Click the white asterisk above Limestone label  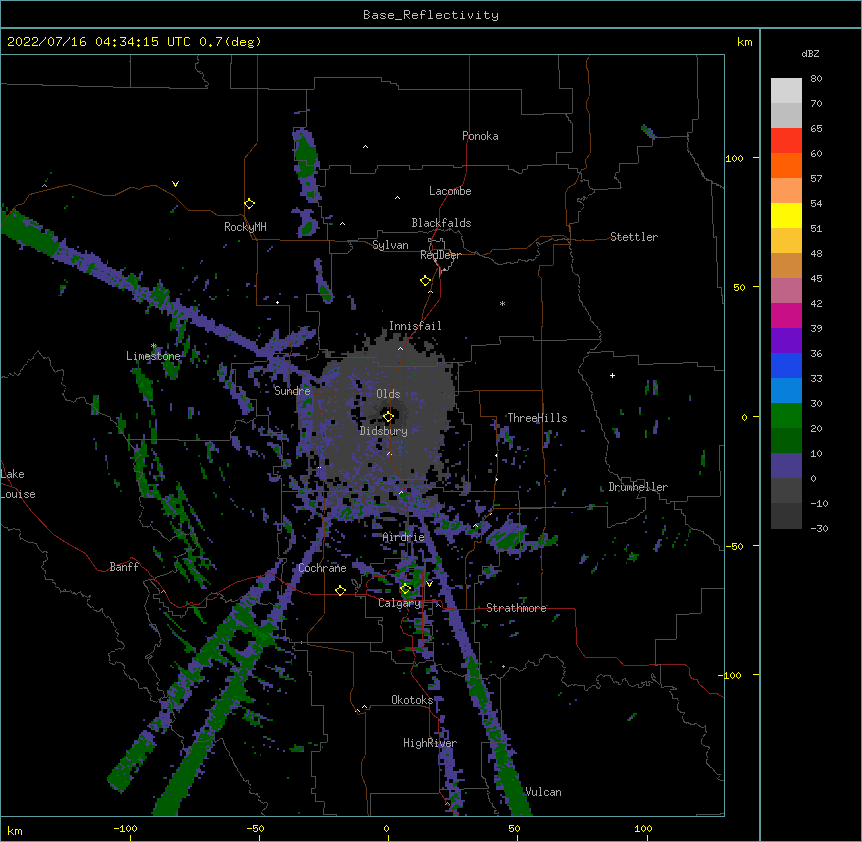coord(153,346)
